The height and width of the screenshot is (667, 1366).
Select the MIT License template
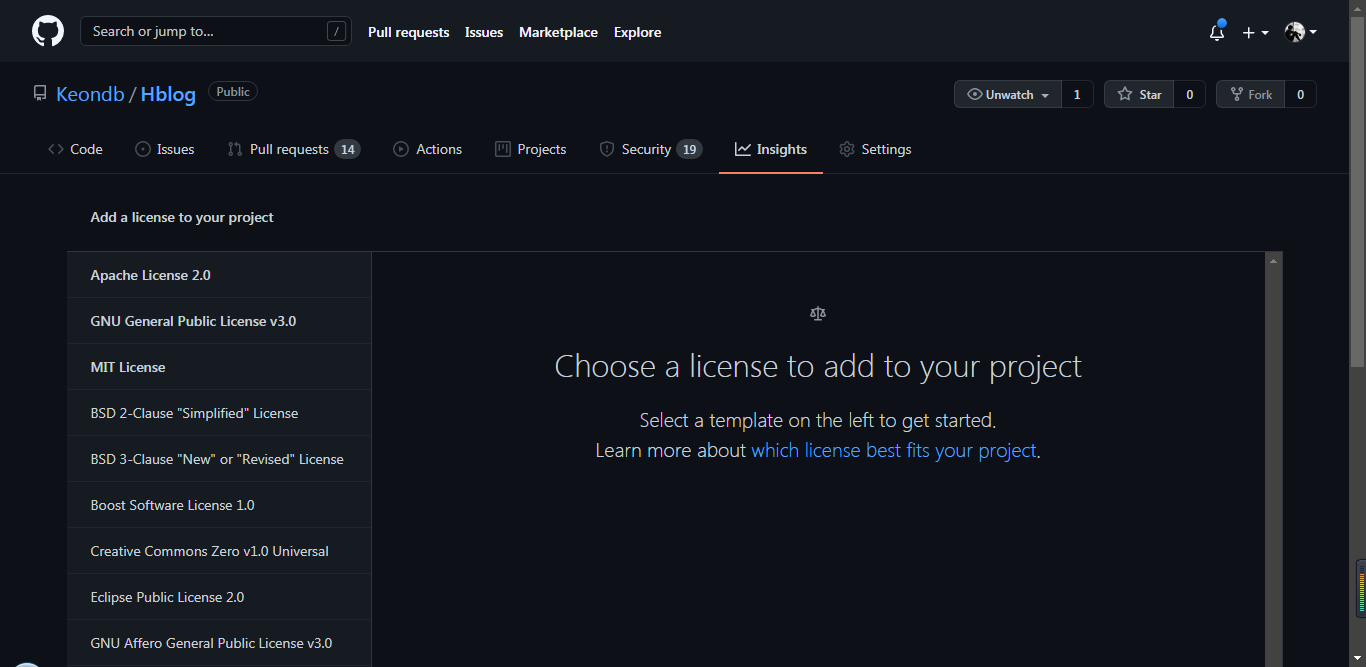[219, 367]
